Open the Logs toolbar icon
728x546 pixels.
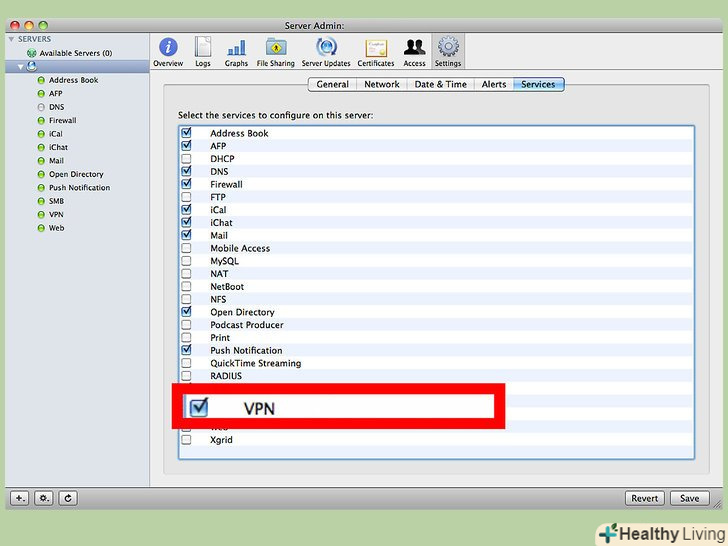(202, 52)
